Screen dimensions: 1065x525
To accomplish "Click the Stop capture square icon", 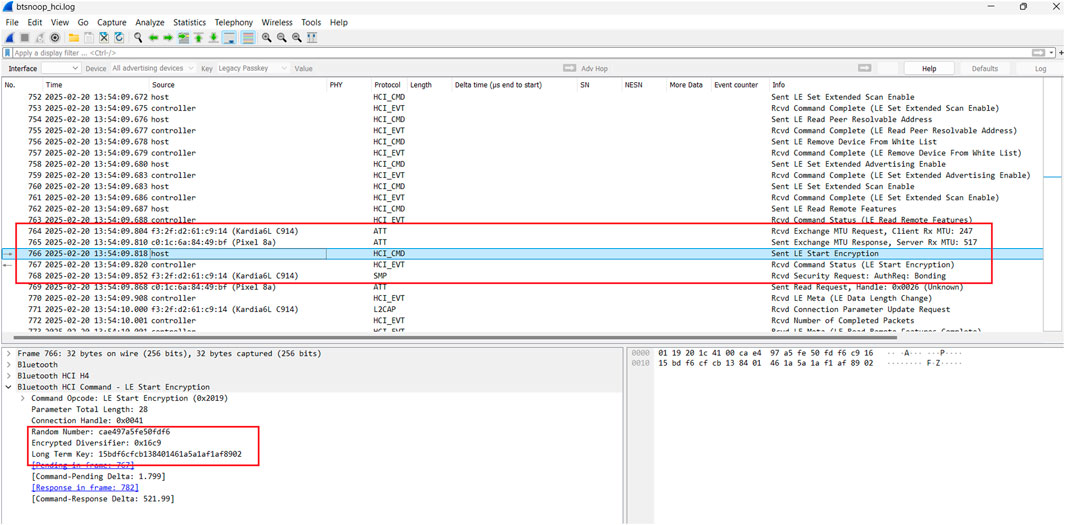I will pos(25,37).
